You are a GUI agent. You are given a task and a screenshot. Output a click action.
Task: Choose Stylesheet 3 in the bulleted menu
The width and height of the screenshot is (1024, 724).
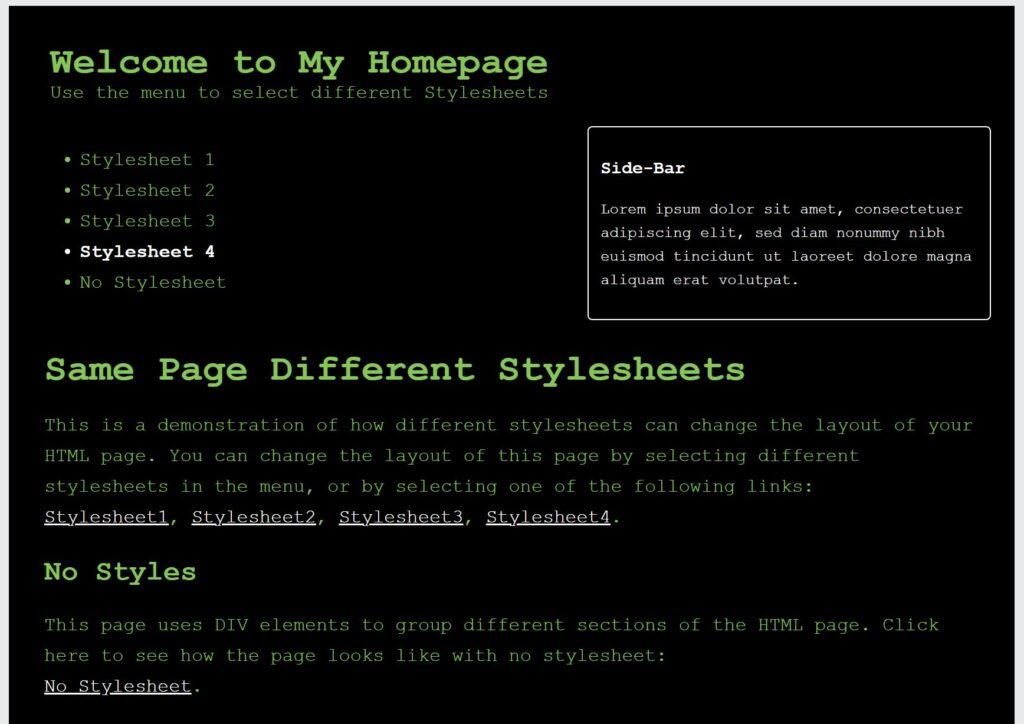tap(147, 221)
